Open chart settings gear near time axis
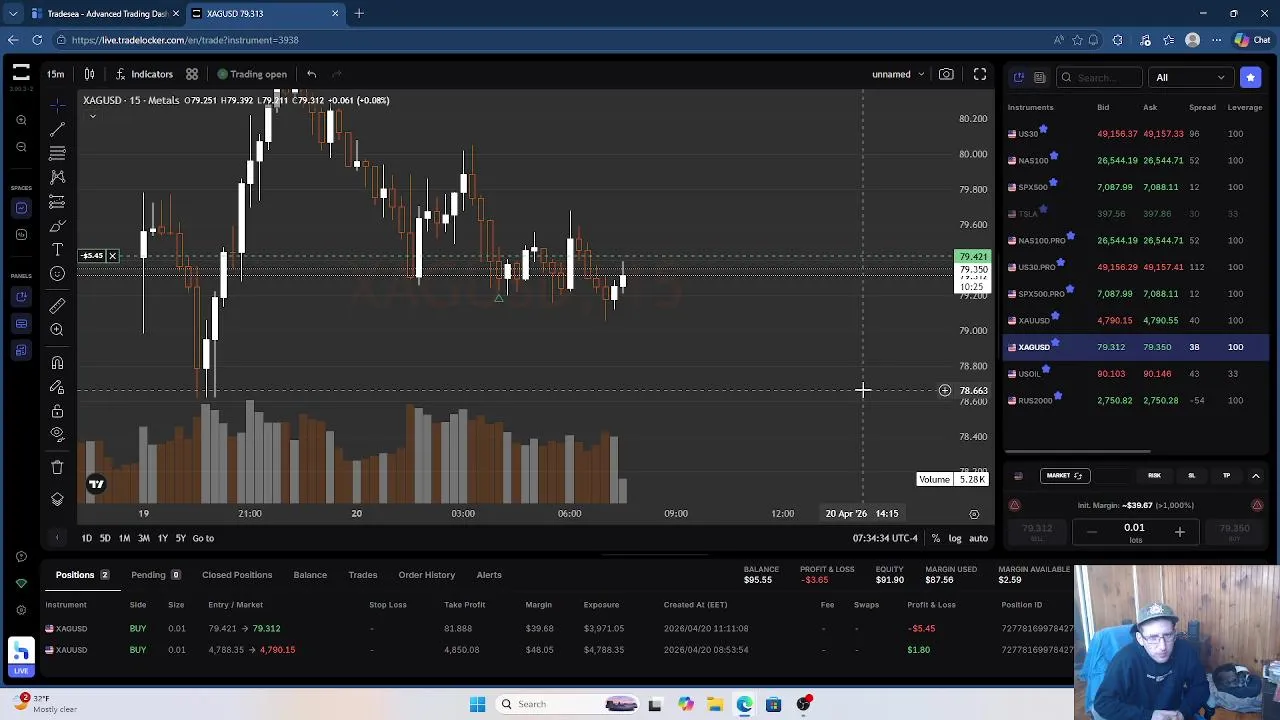The height and width of the screenshot is (720, 1280). pos(974,514)
